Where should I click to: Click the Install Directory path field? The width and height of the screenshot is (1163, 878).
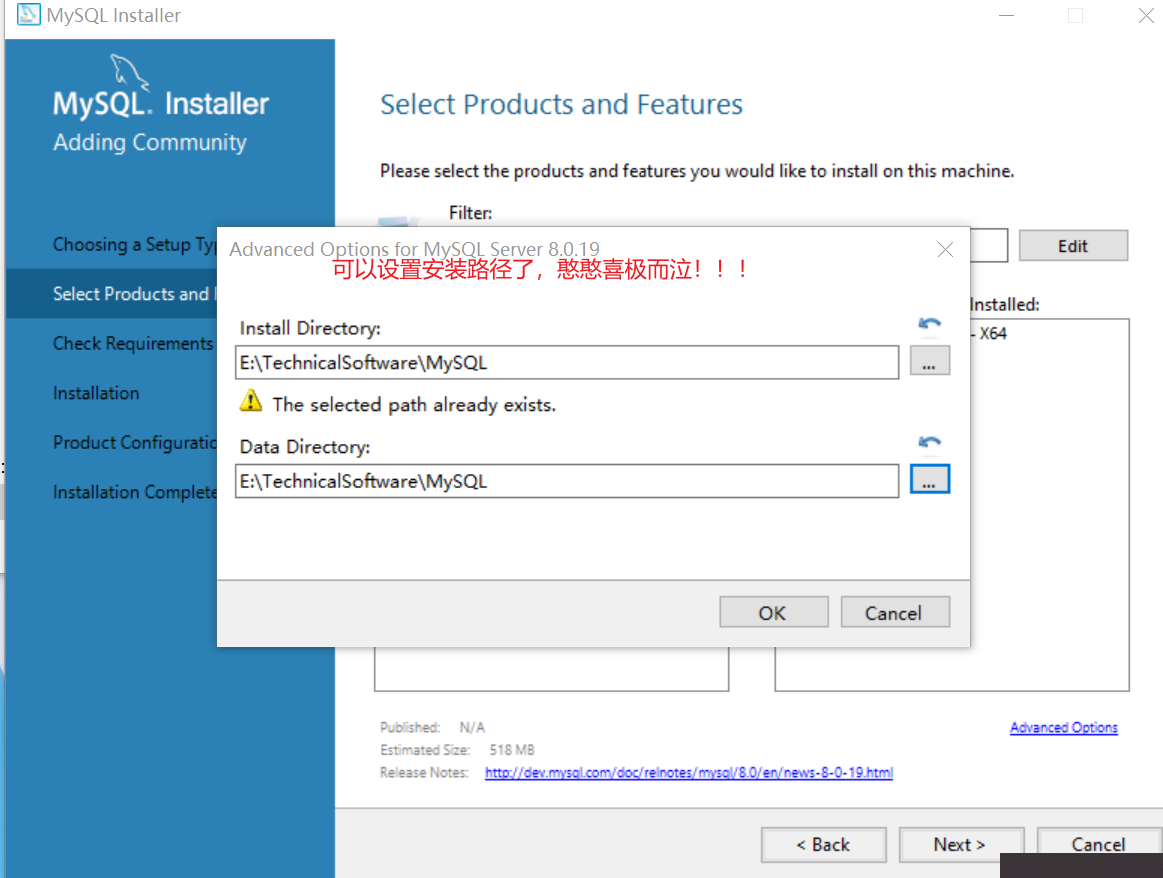pos(567,363)
